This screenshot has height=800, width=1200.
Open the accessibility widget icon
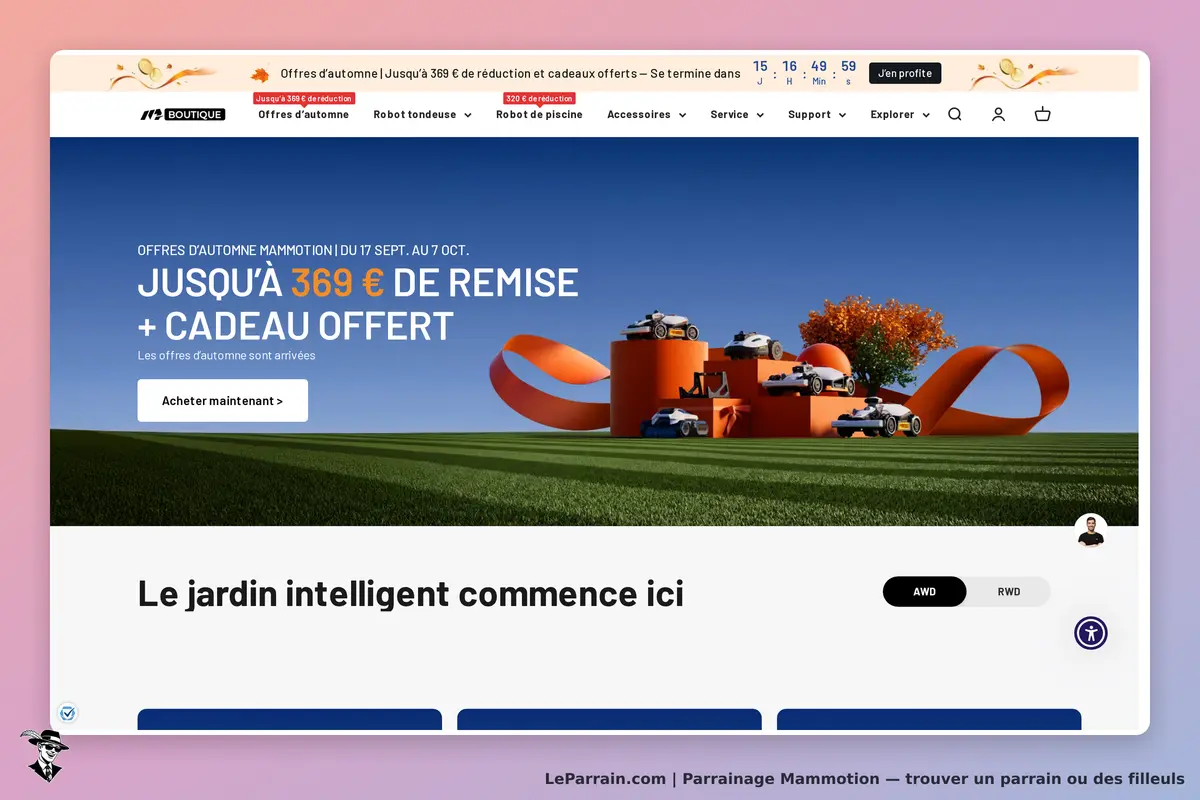pos(1091,633)
